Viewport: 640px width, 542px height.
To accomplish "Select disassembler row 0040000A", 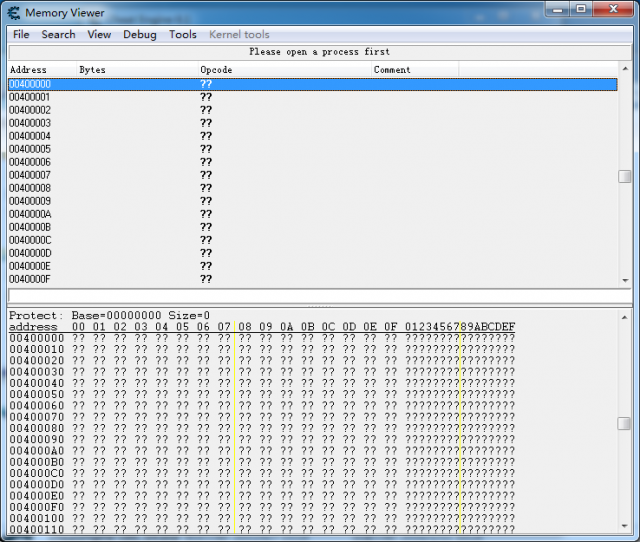I will click(313, 214).
